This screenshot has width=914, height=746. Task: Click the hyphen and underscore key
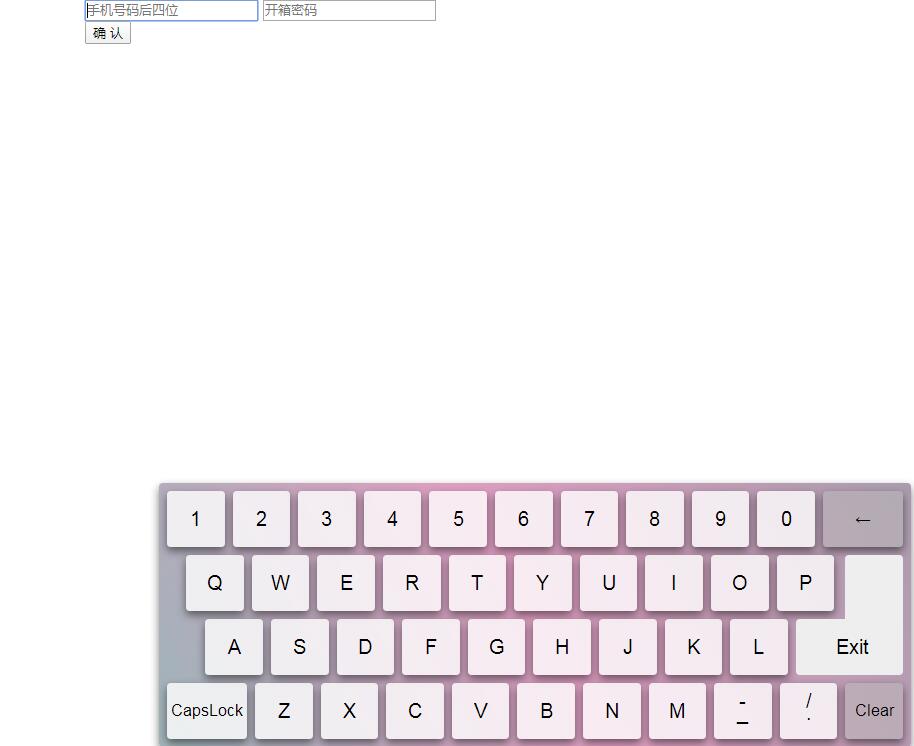click(x=743, y=711)
